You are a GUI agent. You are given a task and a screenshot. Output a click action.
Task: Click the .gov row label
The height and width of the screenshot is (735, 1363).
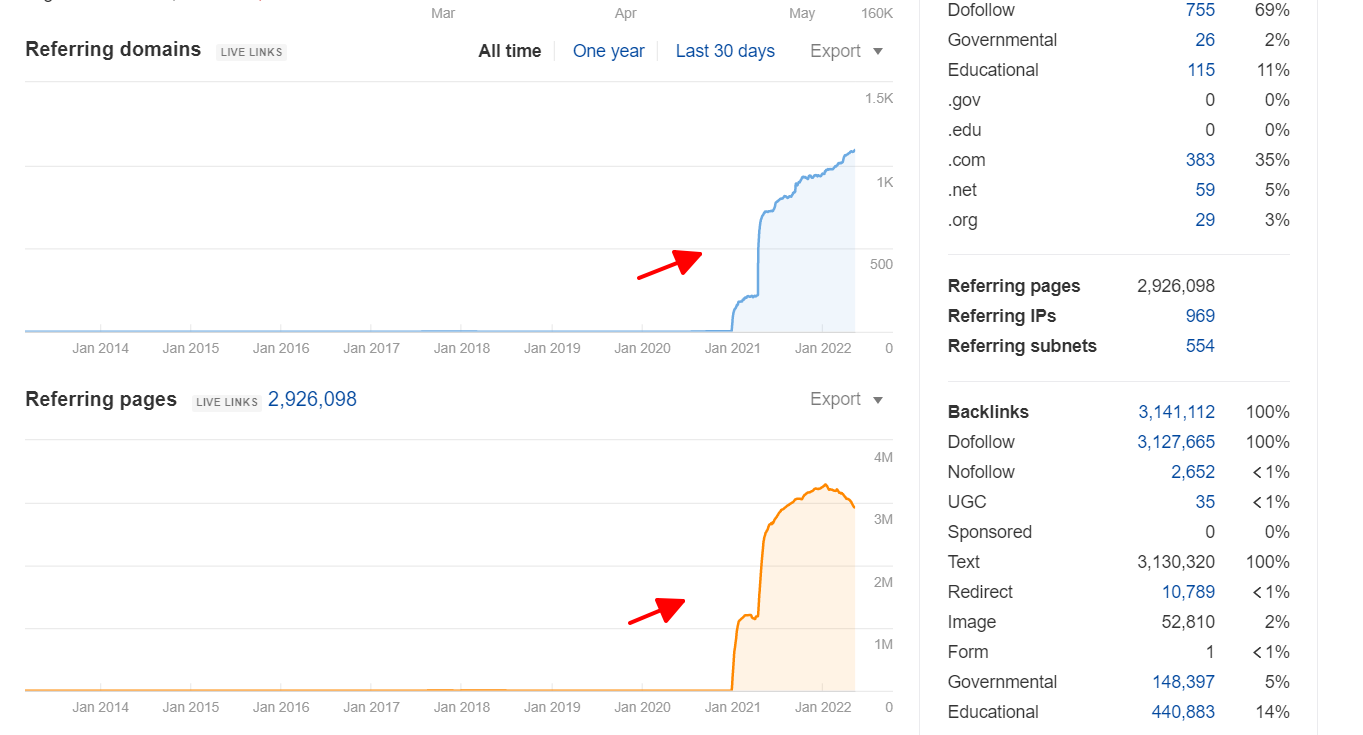[964, 100]
